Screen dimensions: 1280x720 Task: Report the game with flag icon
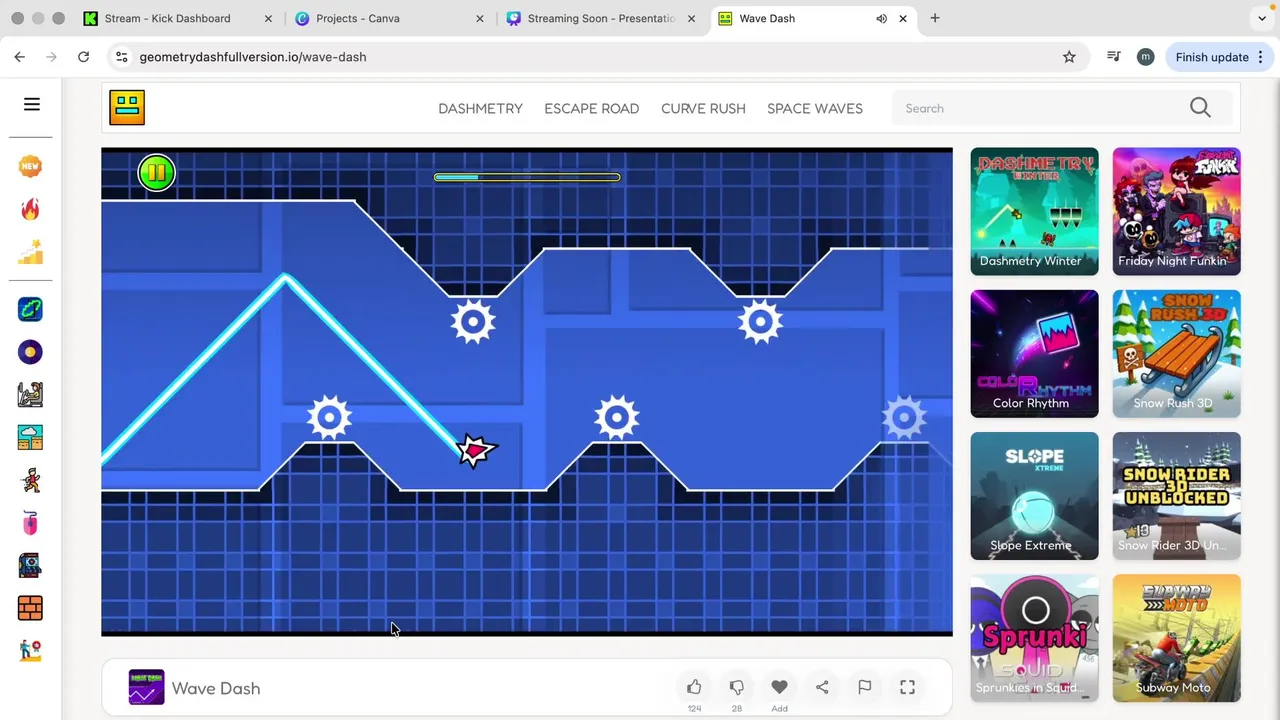(865, 687)
